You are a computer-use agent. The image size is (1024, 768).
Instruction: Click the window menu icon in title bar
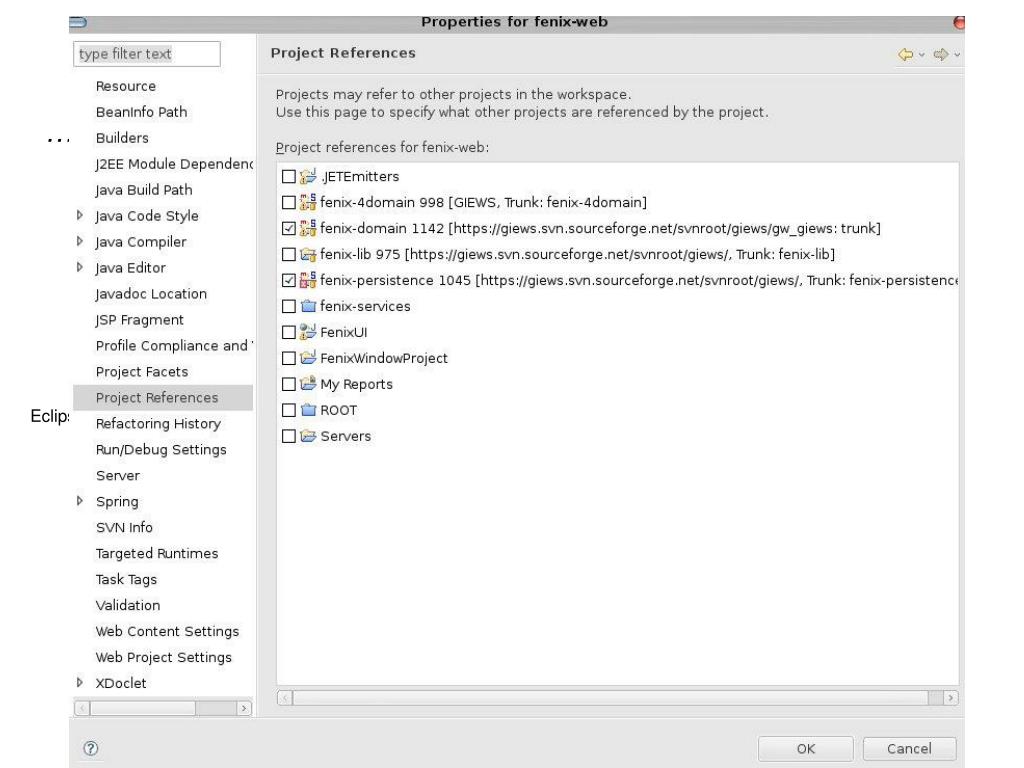click(x=78, y=23)
